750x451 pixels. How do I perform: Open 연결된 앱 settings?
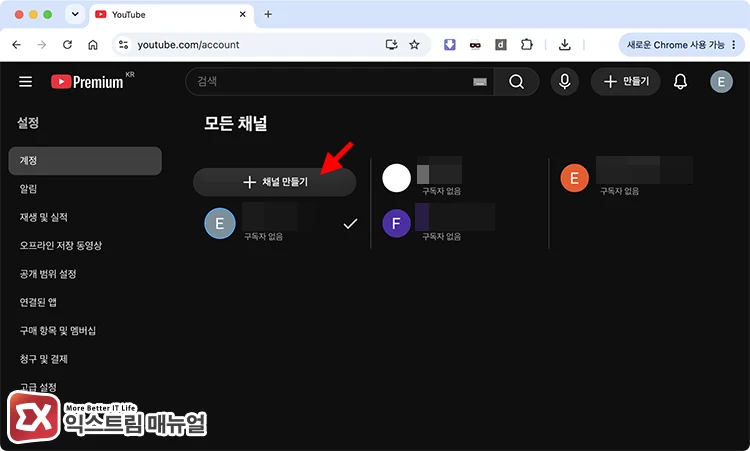(x=38, y=302)
